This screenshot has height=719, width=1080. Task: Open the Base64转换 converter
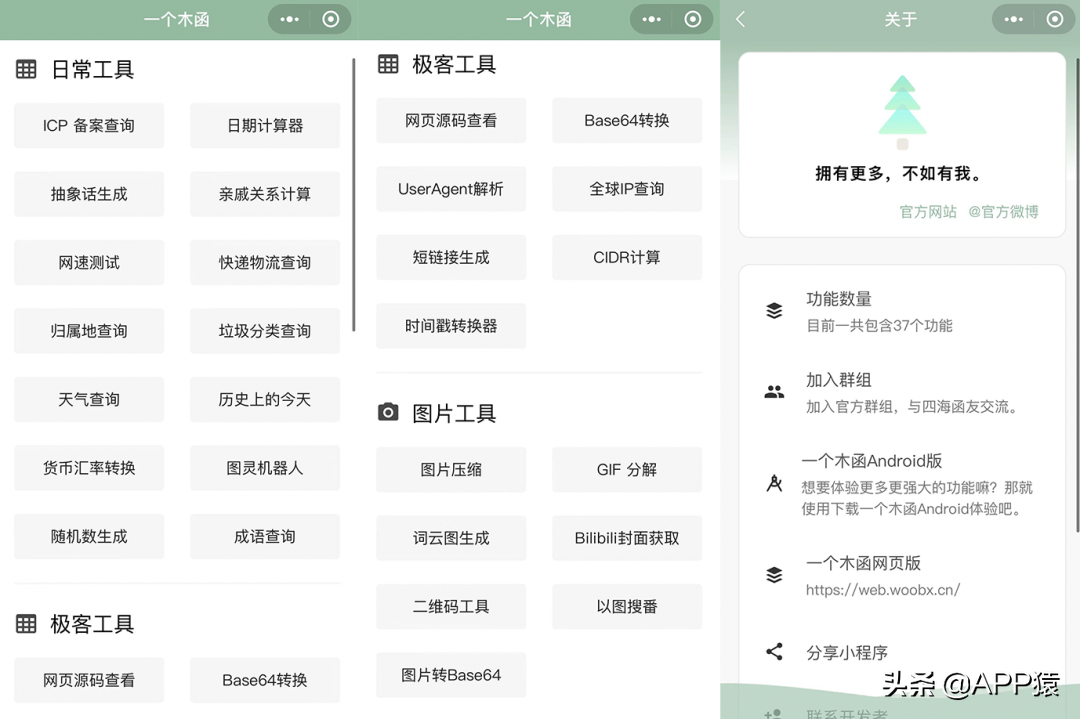tap(626, 120)
